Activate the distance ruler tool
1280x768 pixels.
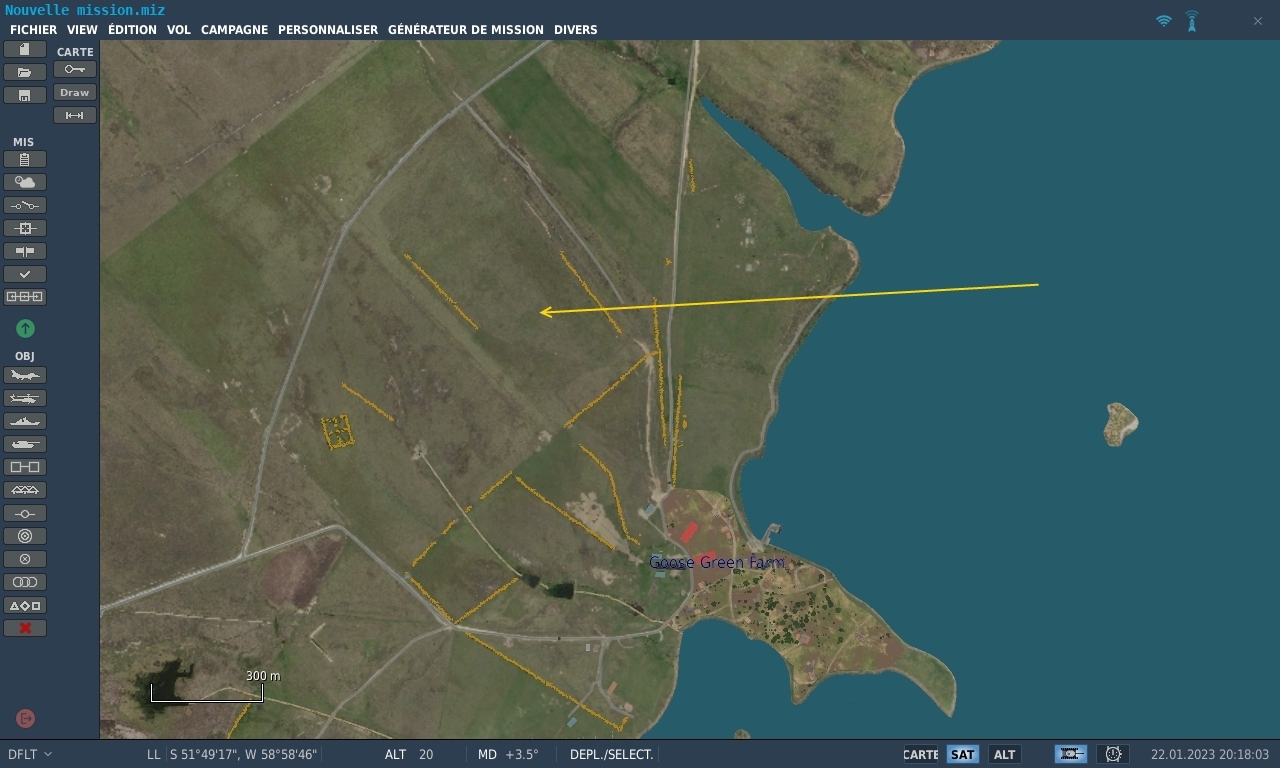click(x=75, y=115)
